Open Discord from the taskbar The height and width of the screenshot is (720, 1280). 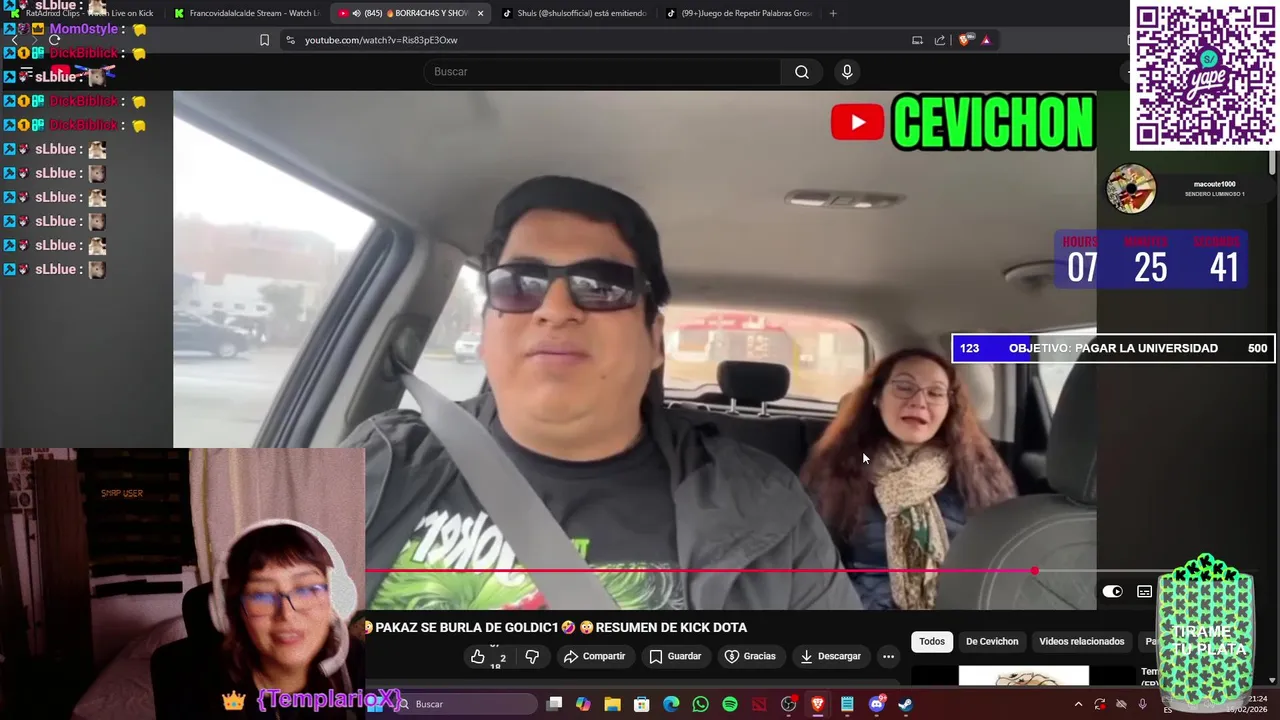point(877,704)
